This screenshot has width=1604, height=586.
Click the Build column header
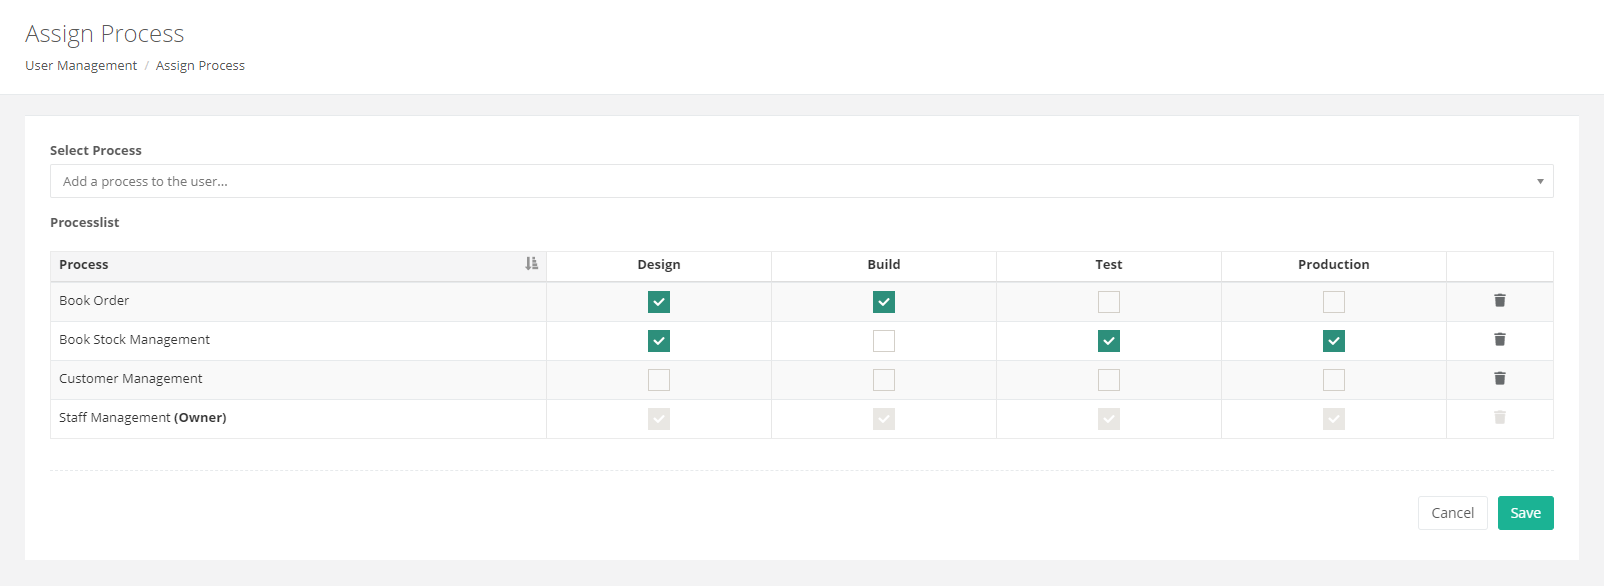click(884, 265)
